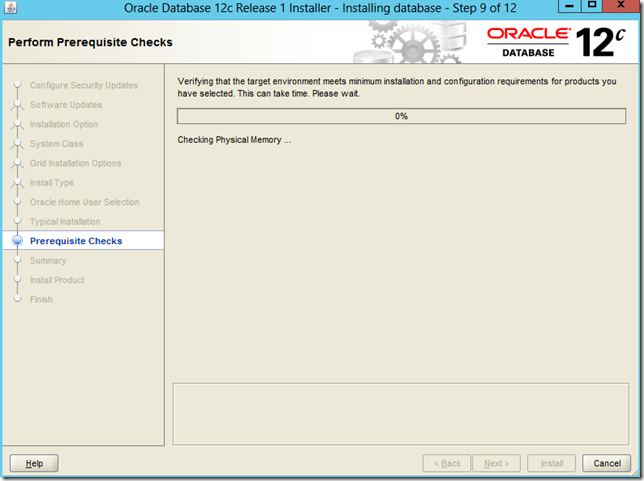Select the System Class step
644x481 pixels.
[x=56, y=144]
